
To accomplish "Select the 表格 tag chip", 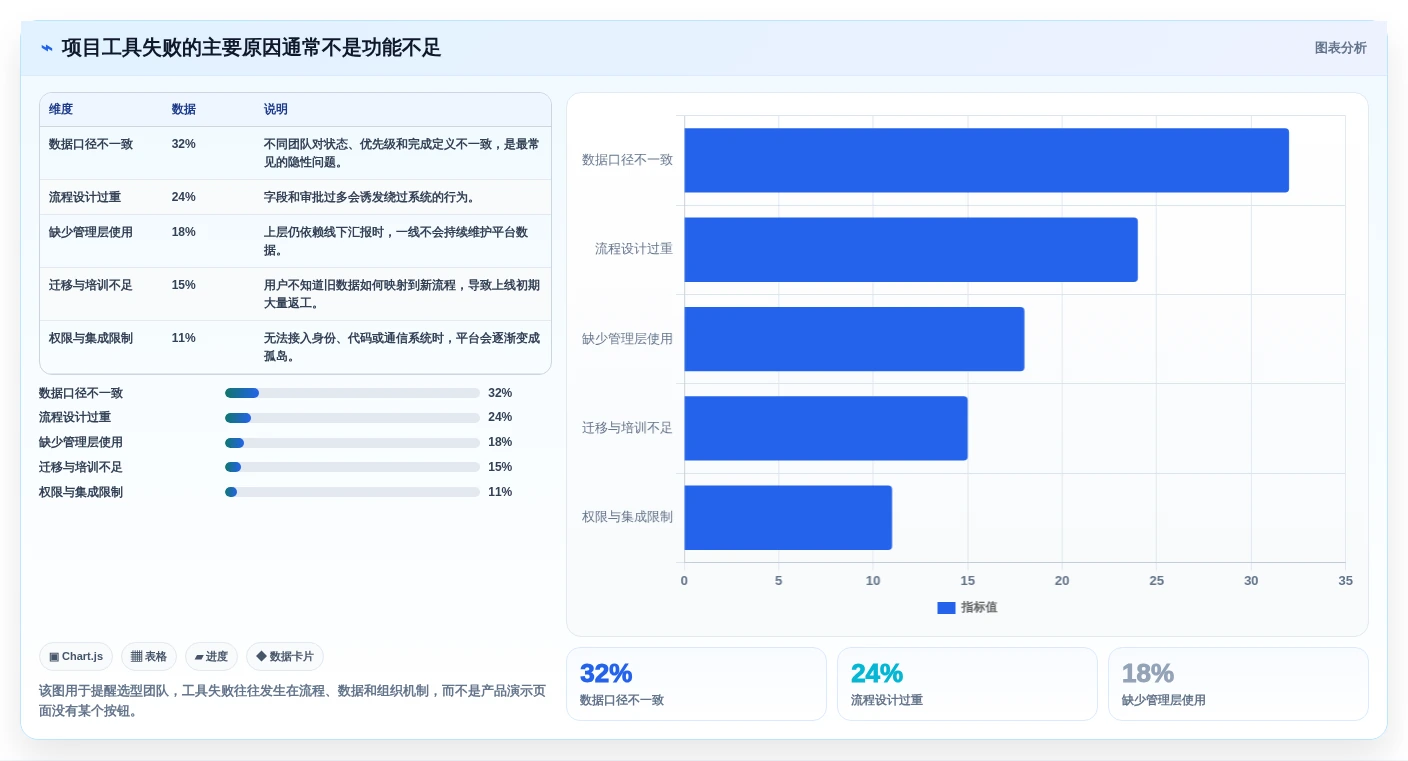I will click(149, 656).
